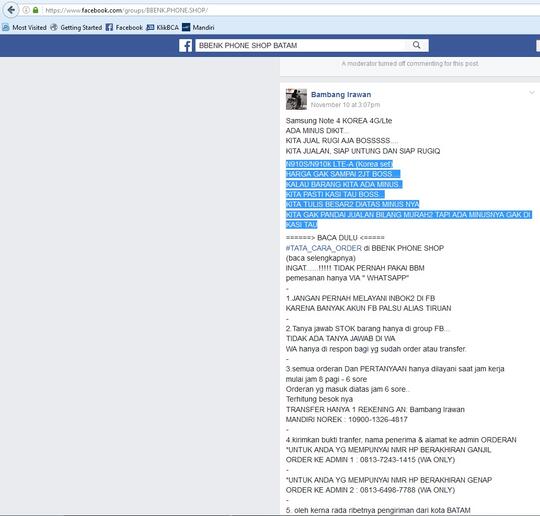Open the Most Visited bookmark

point(24,28)
